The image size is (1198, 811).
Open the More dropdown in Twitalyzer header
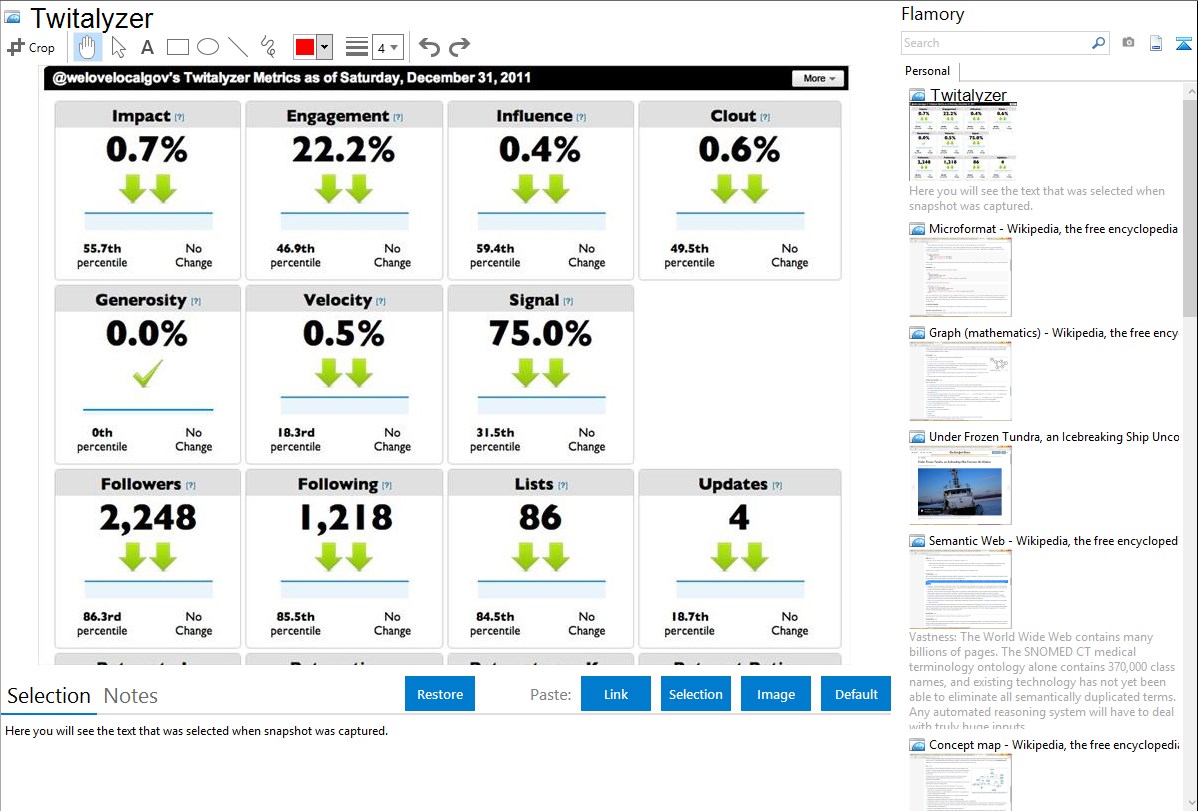click(818, 78)
